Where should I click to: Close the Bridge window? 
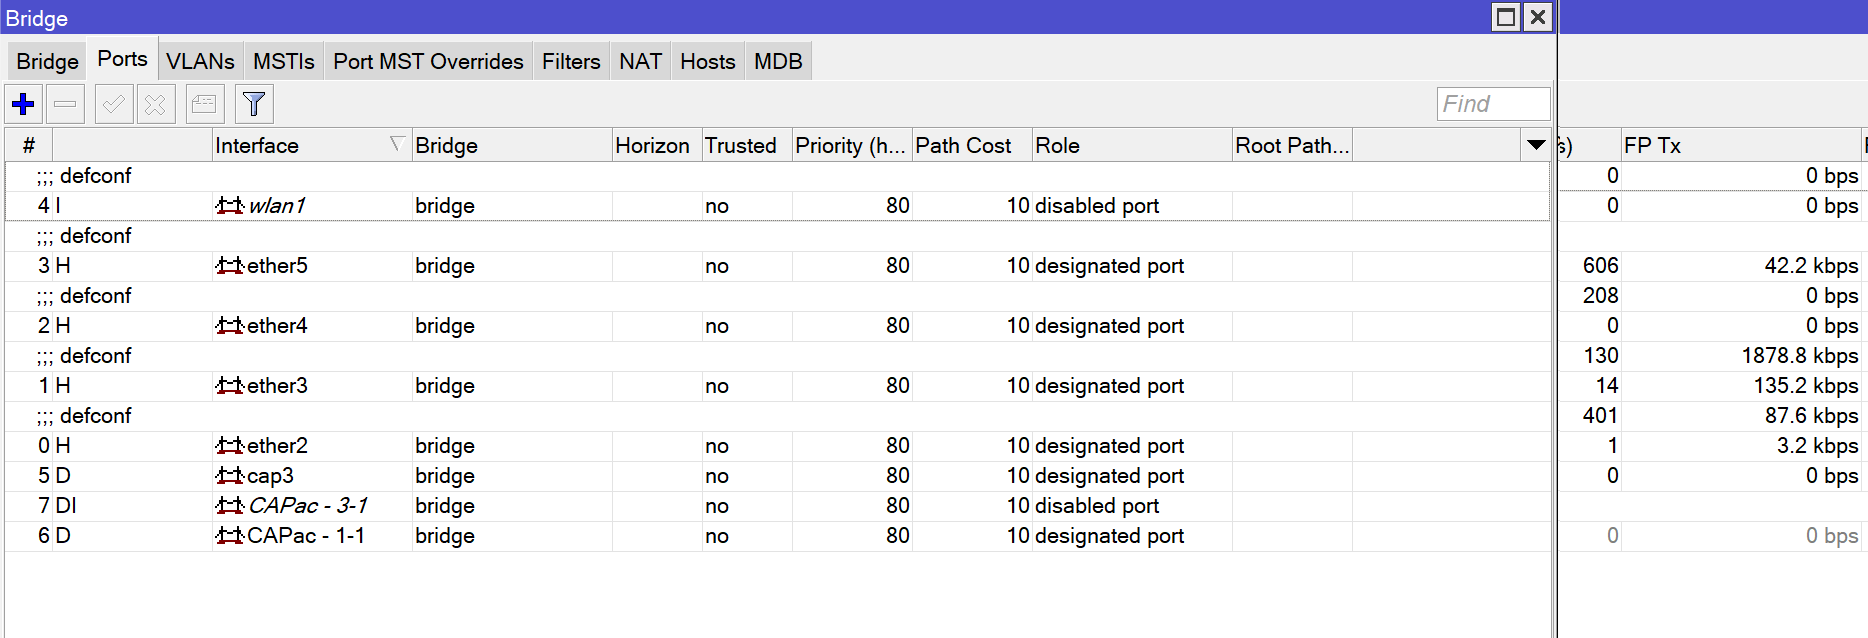(x=1538, y=17)
